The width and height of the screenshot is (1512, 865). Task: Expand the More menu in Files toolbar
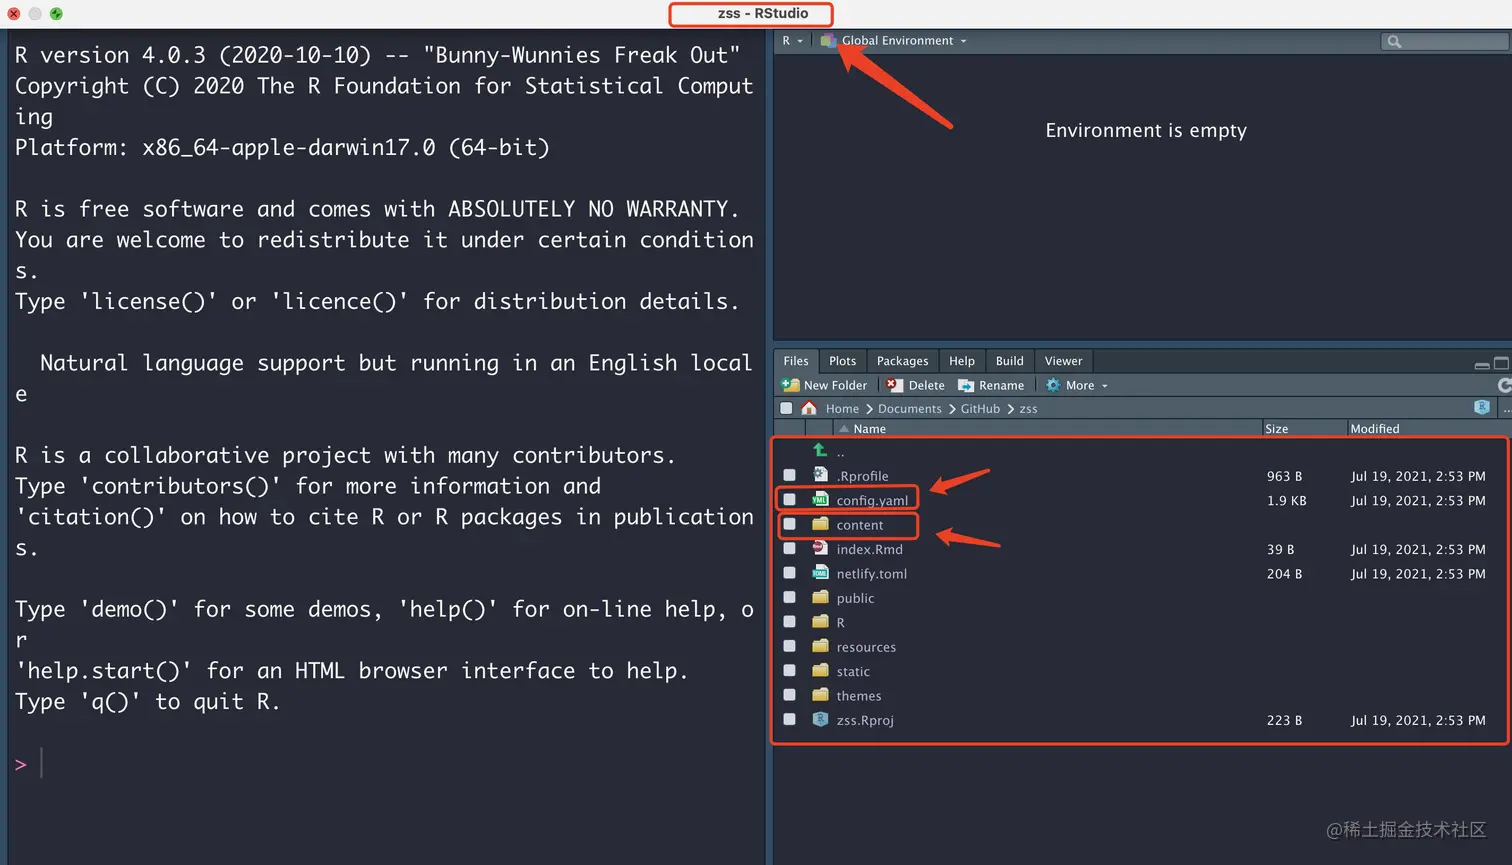[x=1077, y=385]
